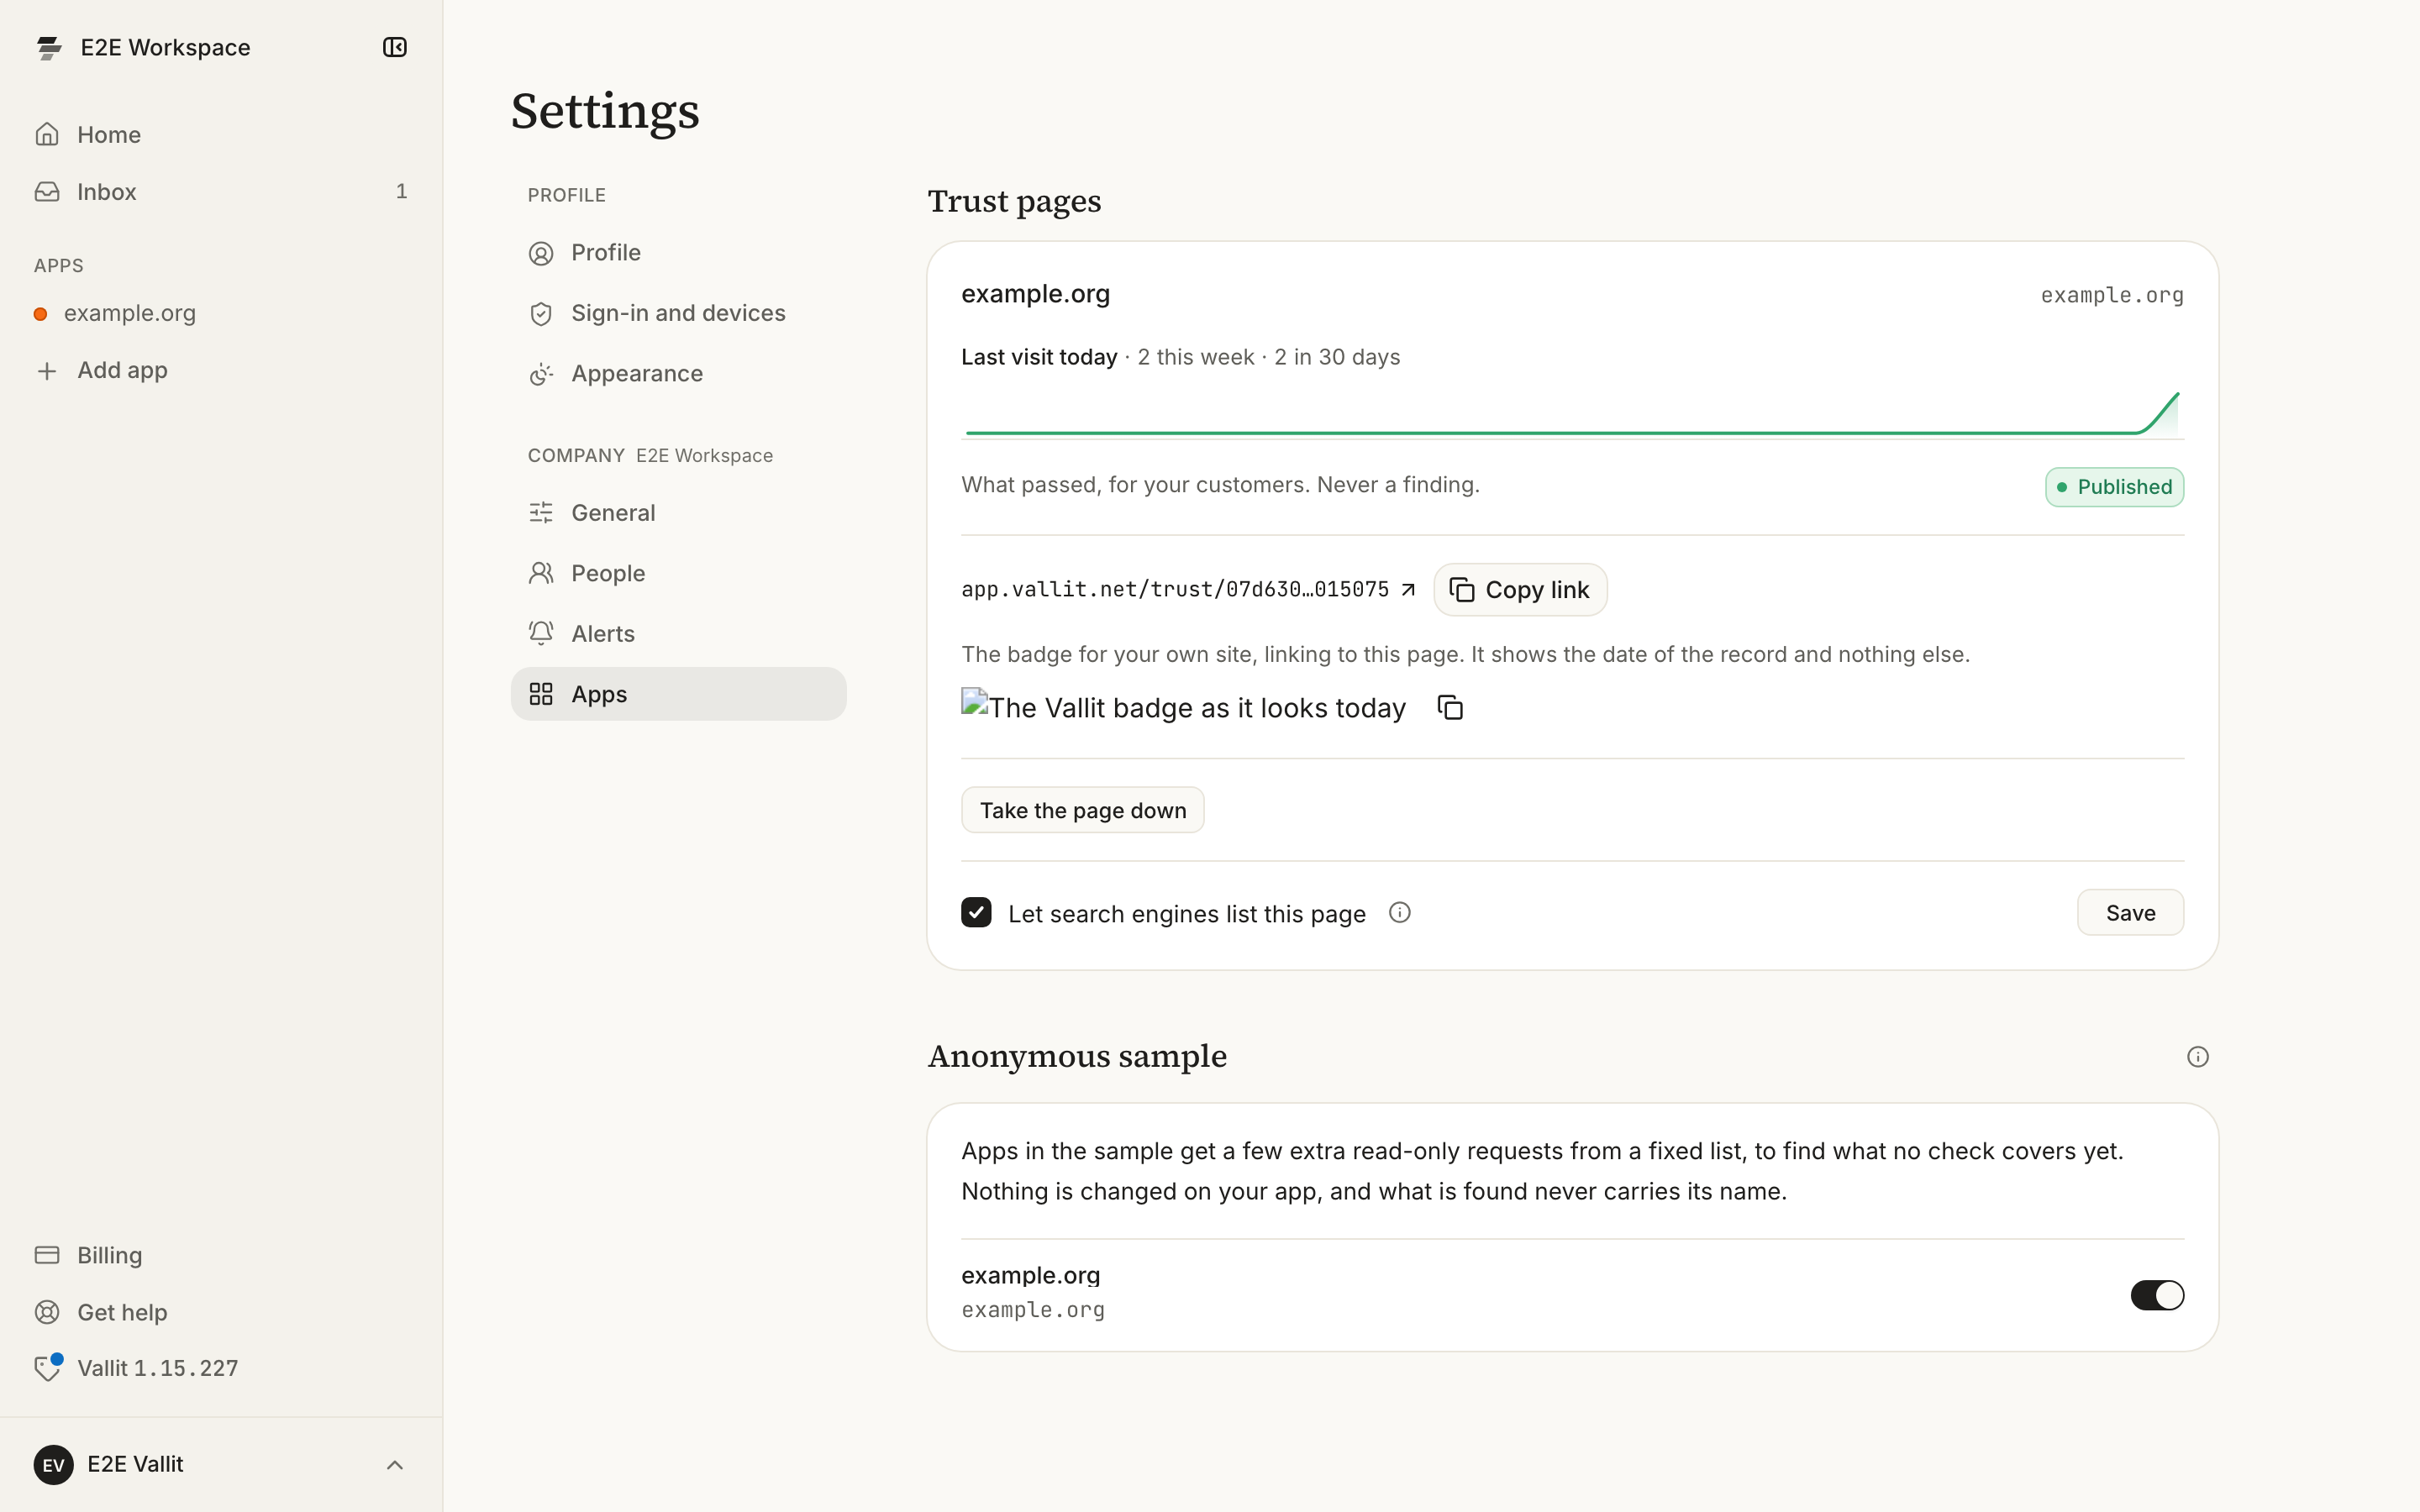The image size is (2420, 1512).
Task: Click the E2E Workspace name in the sidebar
Action: coord(165,47)
